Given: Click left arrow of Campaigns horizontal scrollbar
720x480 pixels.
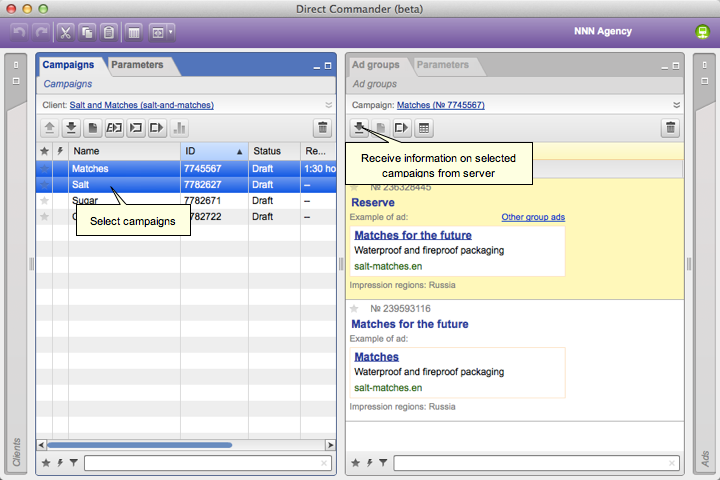Looking at the screenshot, I should point(41,445).
